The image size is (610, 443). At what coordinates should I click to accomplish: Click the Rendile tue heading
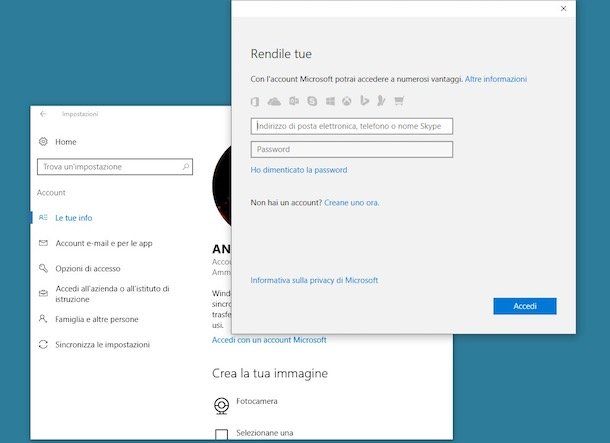(x=281, y=54)
